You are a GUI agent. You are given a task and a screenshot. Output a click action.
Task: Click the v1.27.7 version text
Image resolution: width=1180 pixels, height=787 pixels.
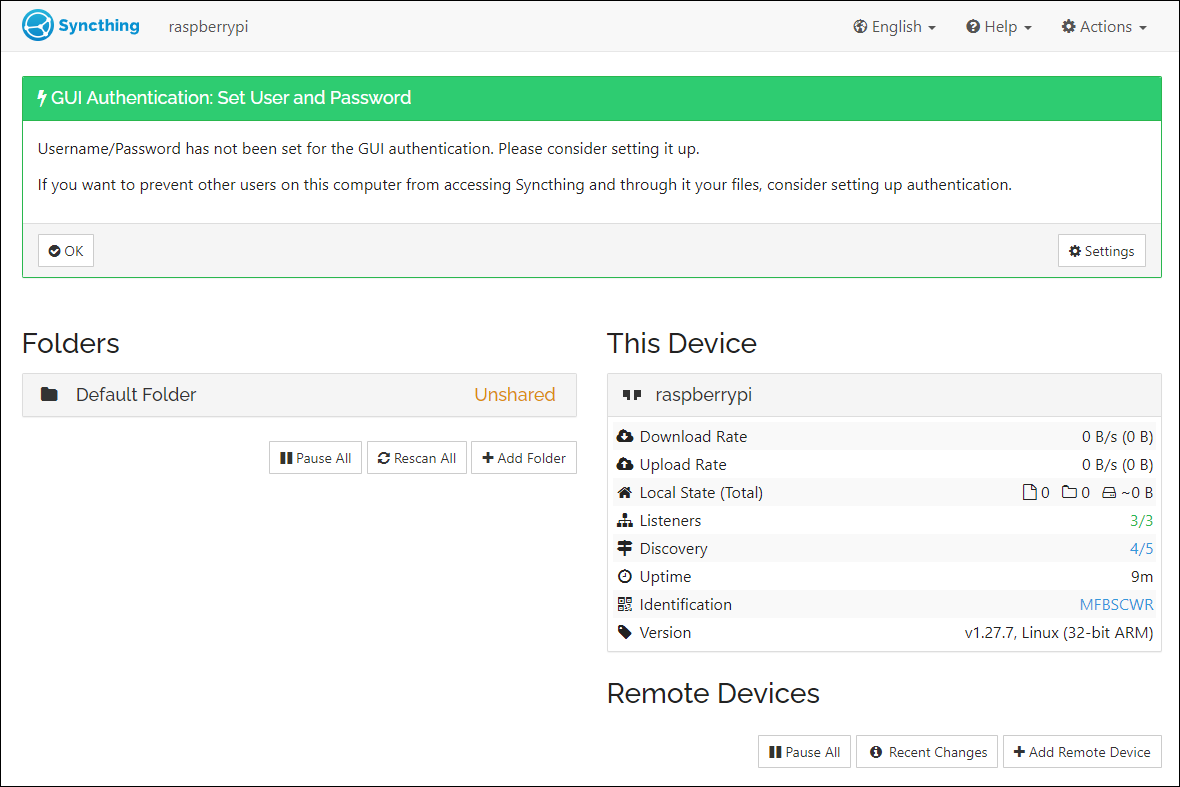click(x=1059, y=632)
